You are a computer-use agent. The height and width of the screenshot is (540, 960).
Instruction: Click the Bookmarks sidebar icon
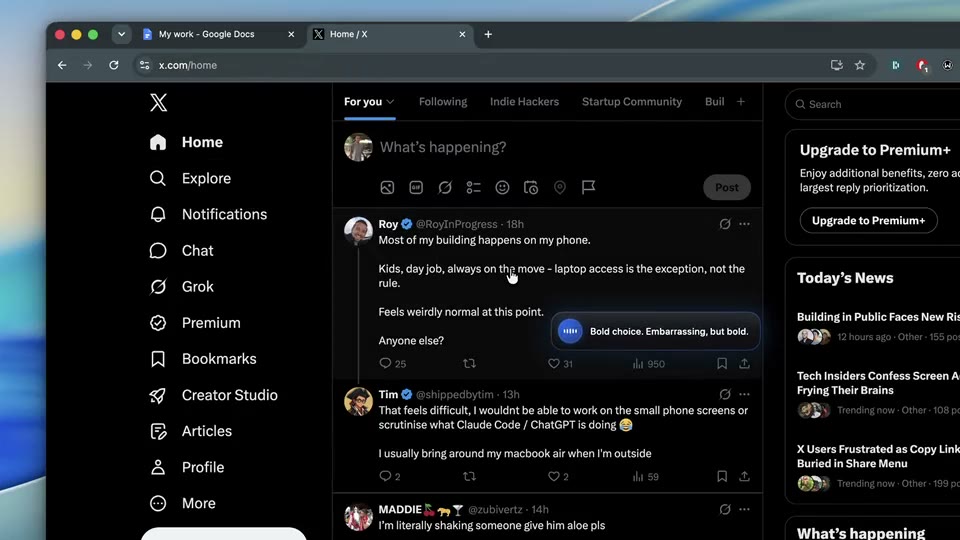coord(158,359)
